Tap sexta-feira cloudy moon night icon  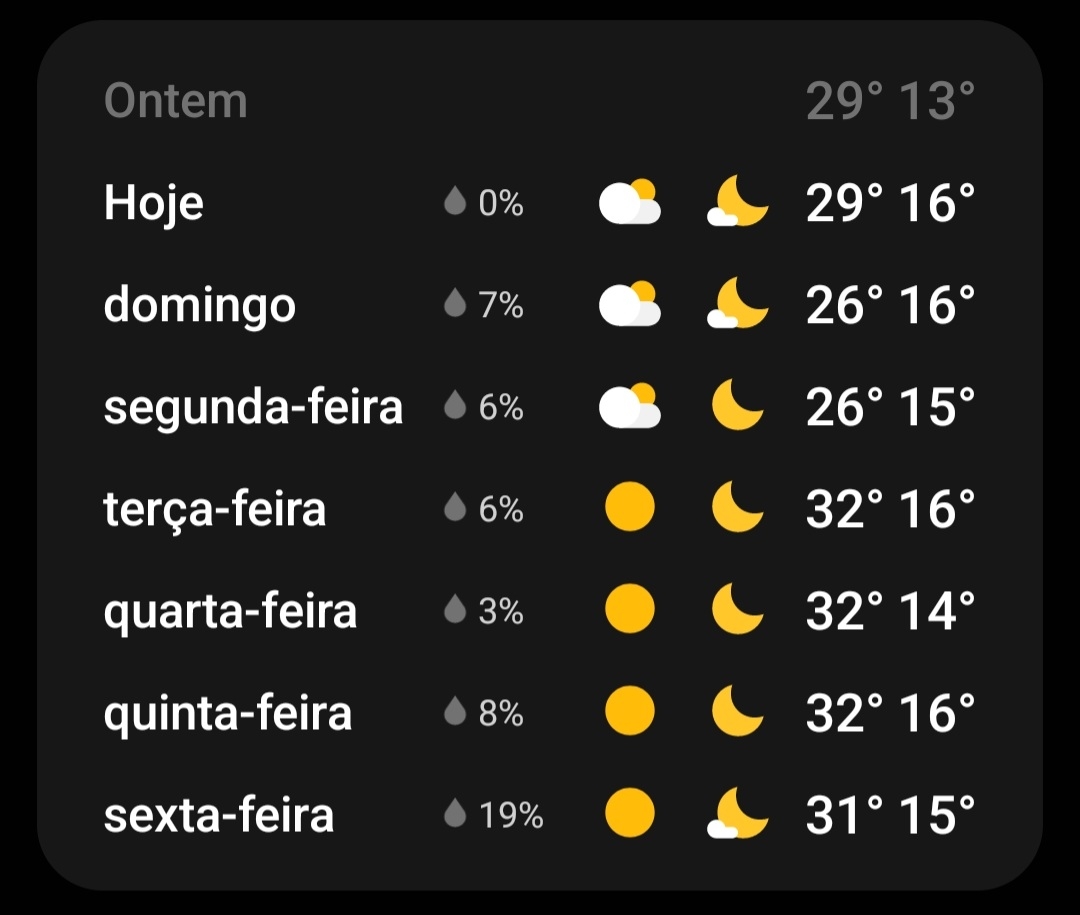coord(738,815)
